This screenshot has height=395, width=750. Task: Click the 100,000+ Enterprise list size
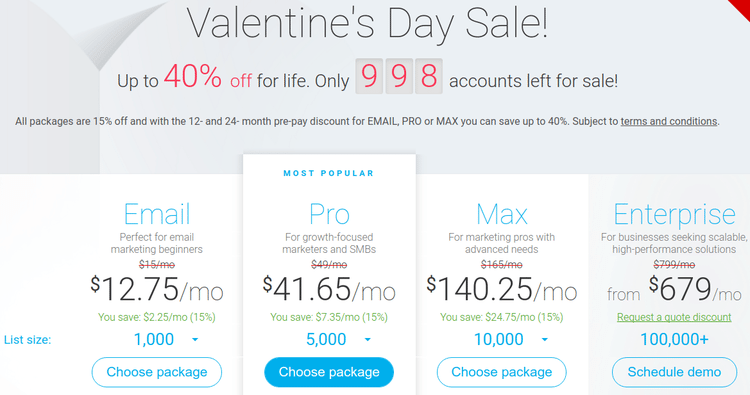click(674, 340)
